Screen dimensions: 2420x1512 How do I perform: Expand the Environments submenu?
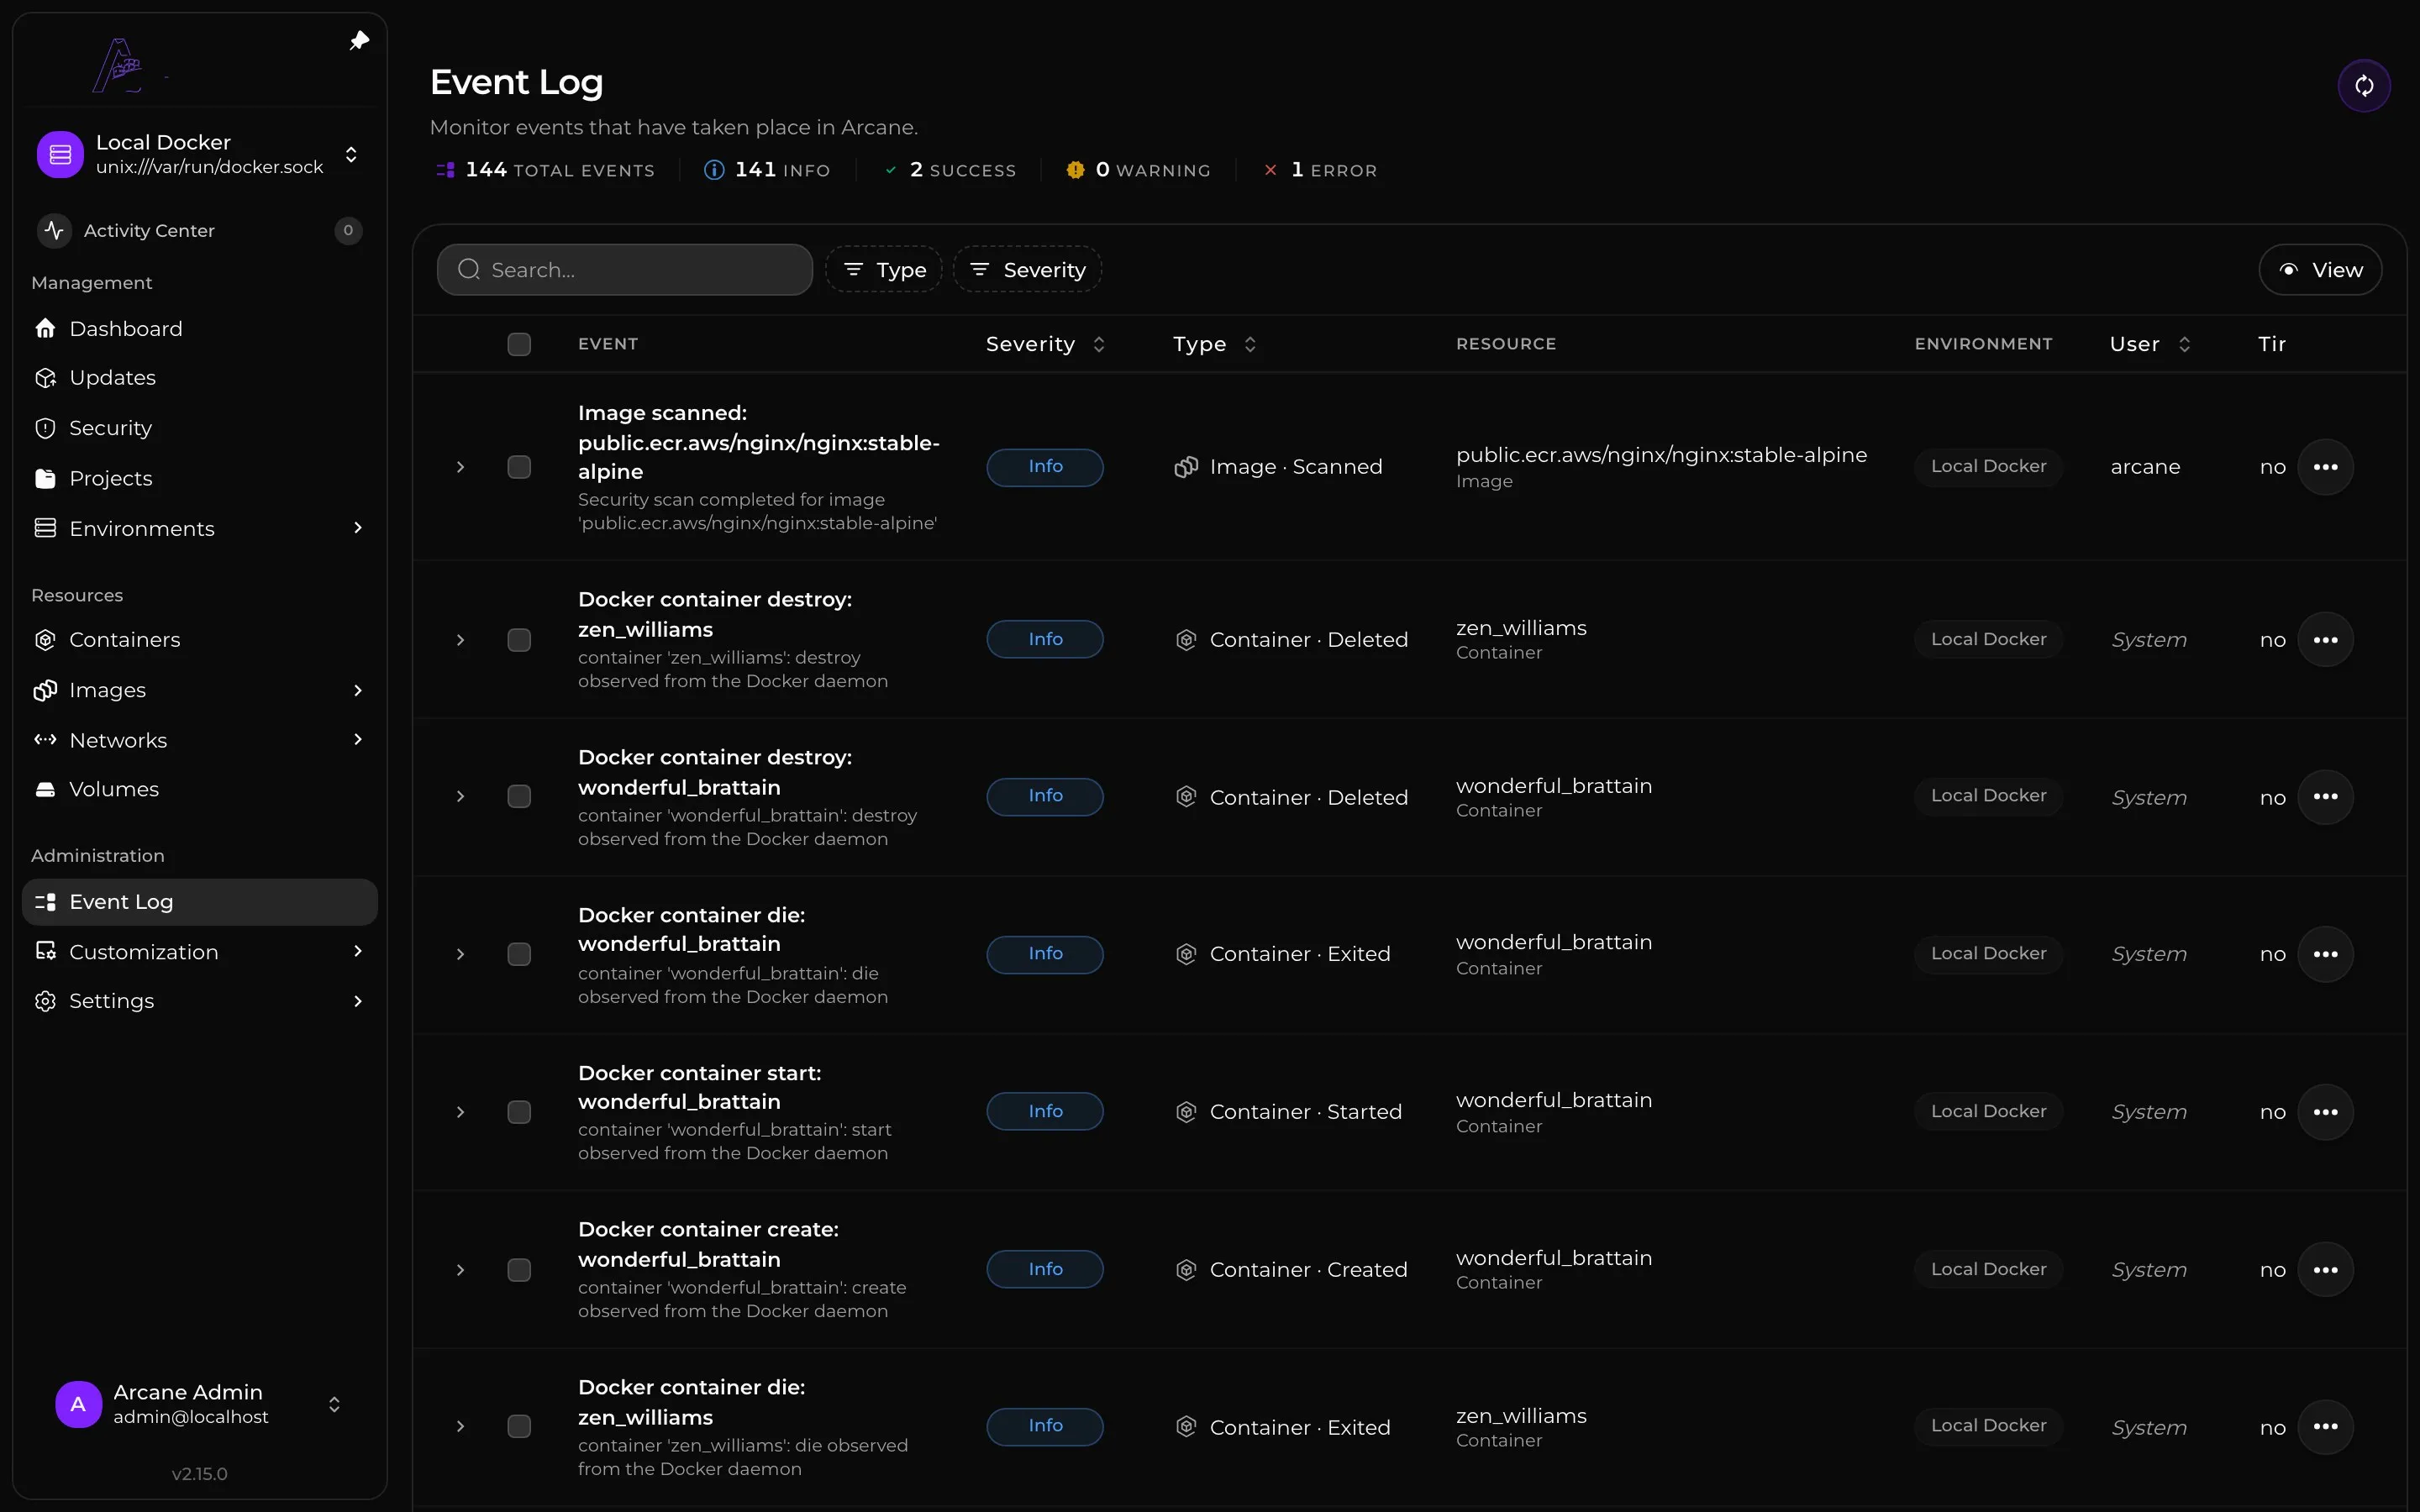[x=358, y=528]
